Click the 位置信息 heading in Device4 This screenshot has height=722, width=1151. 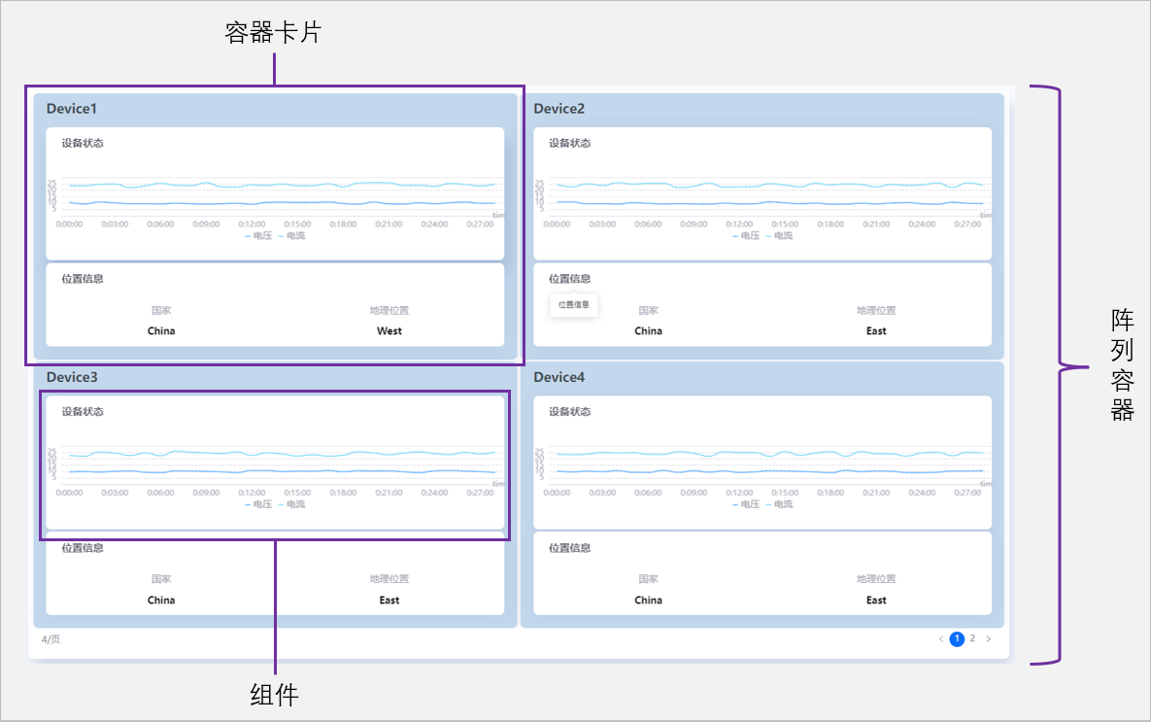pos(569,548)
